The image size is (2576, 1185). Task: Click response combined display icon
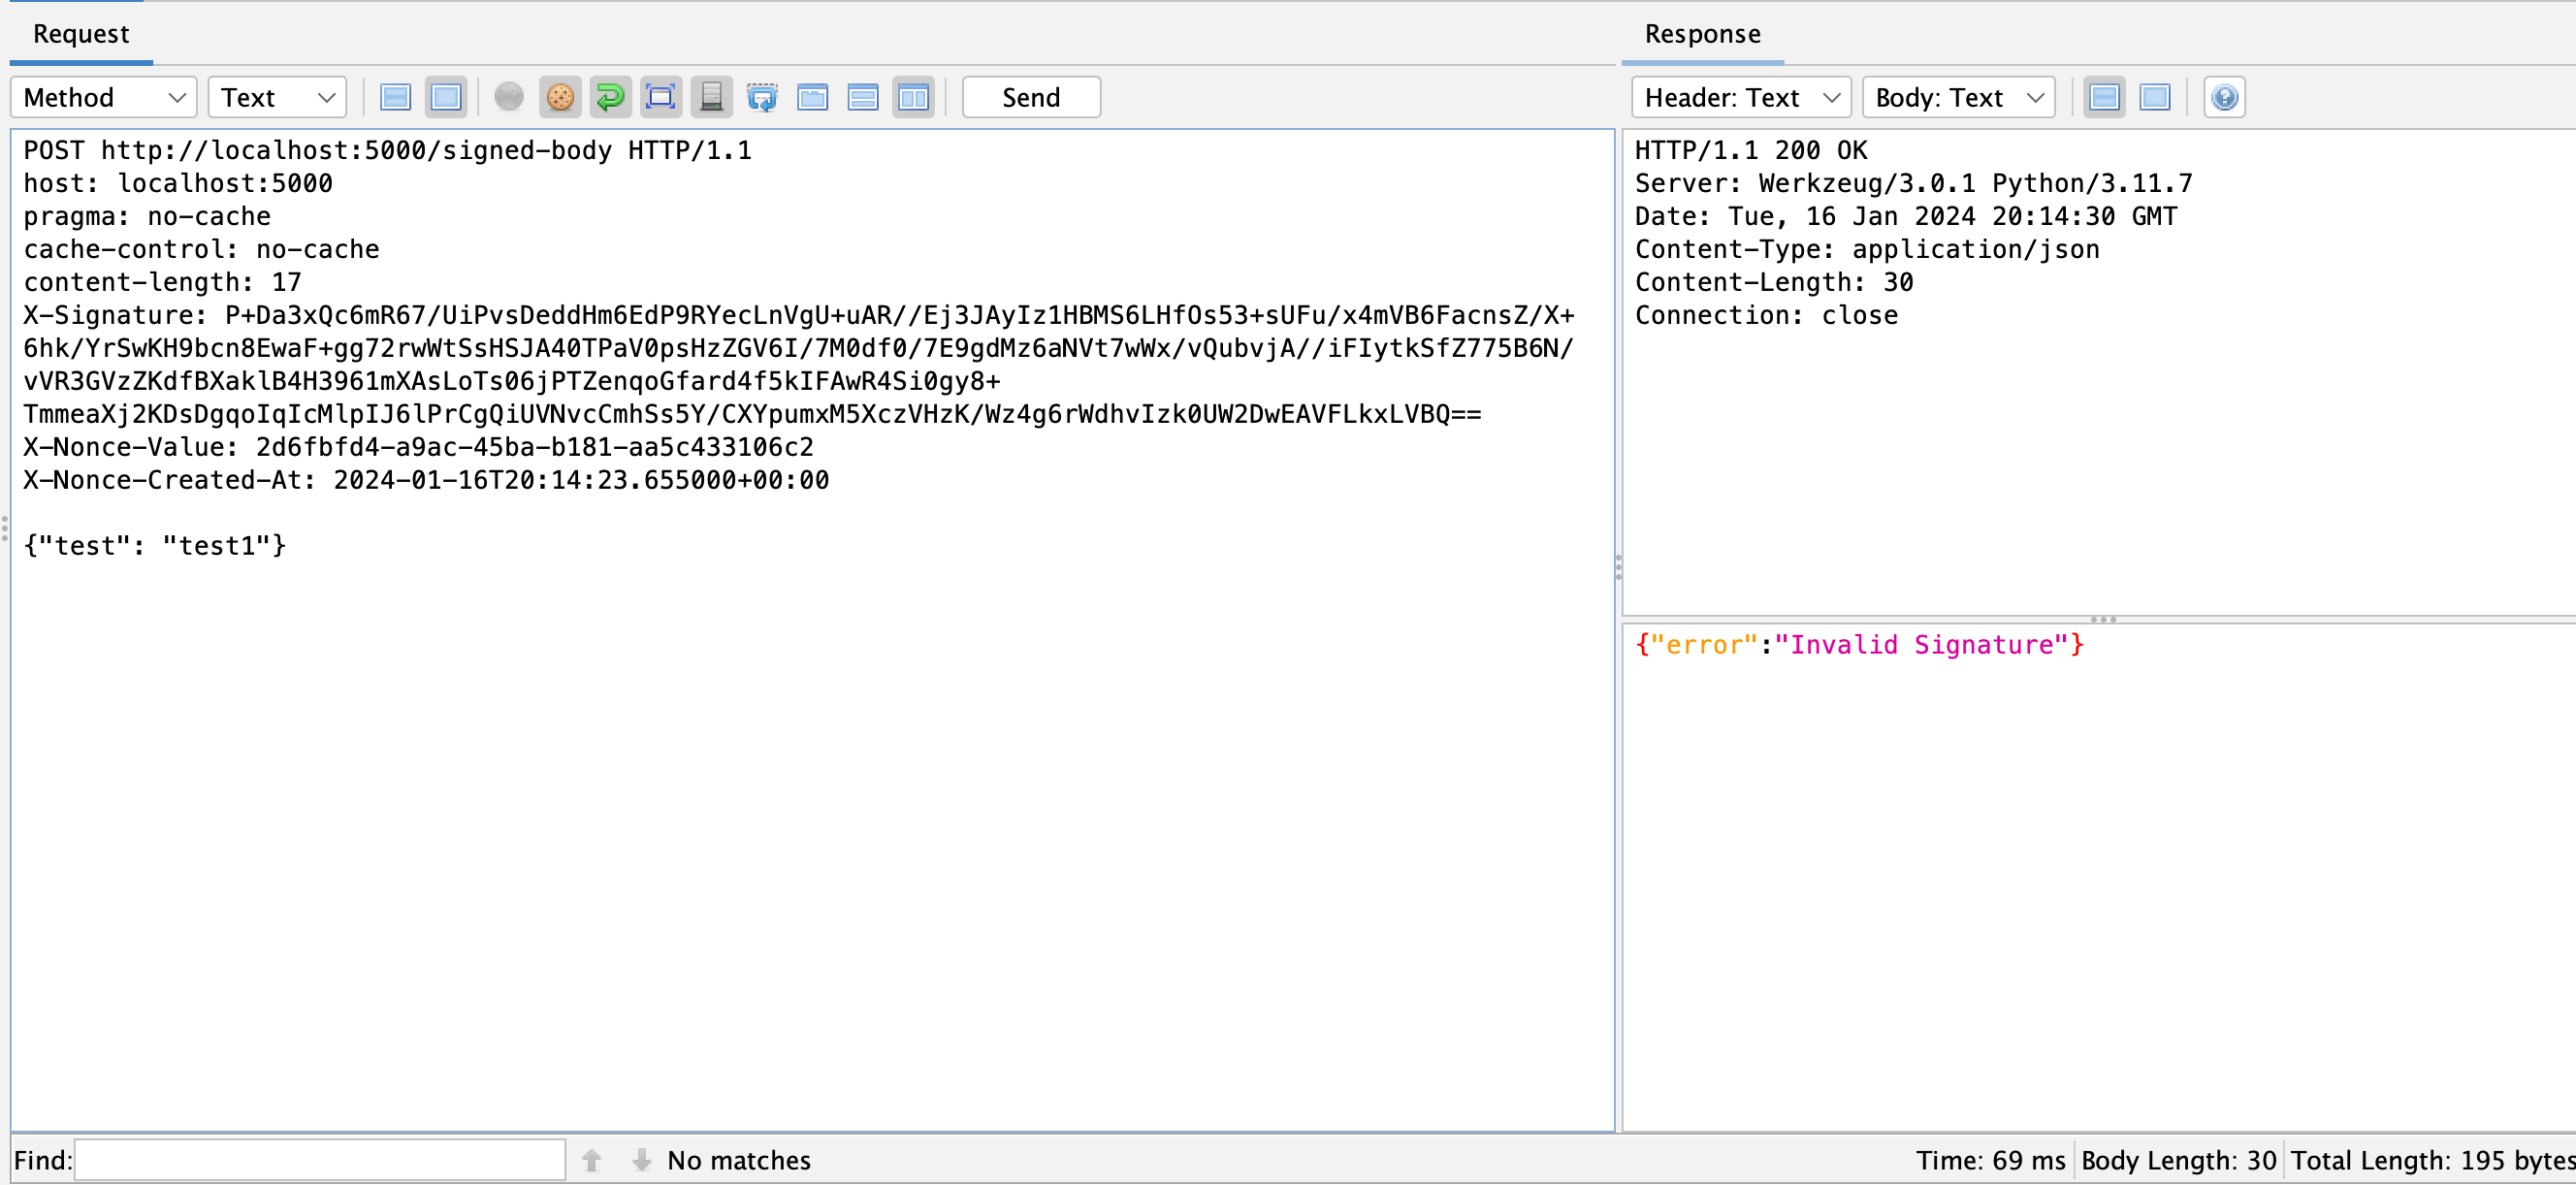[x=2155, y=97]
